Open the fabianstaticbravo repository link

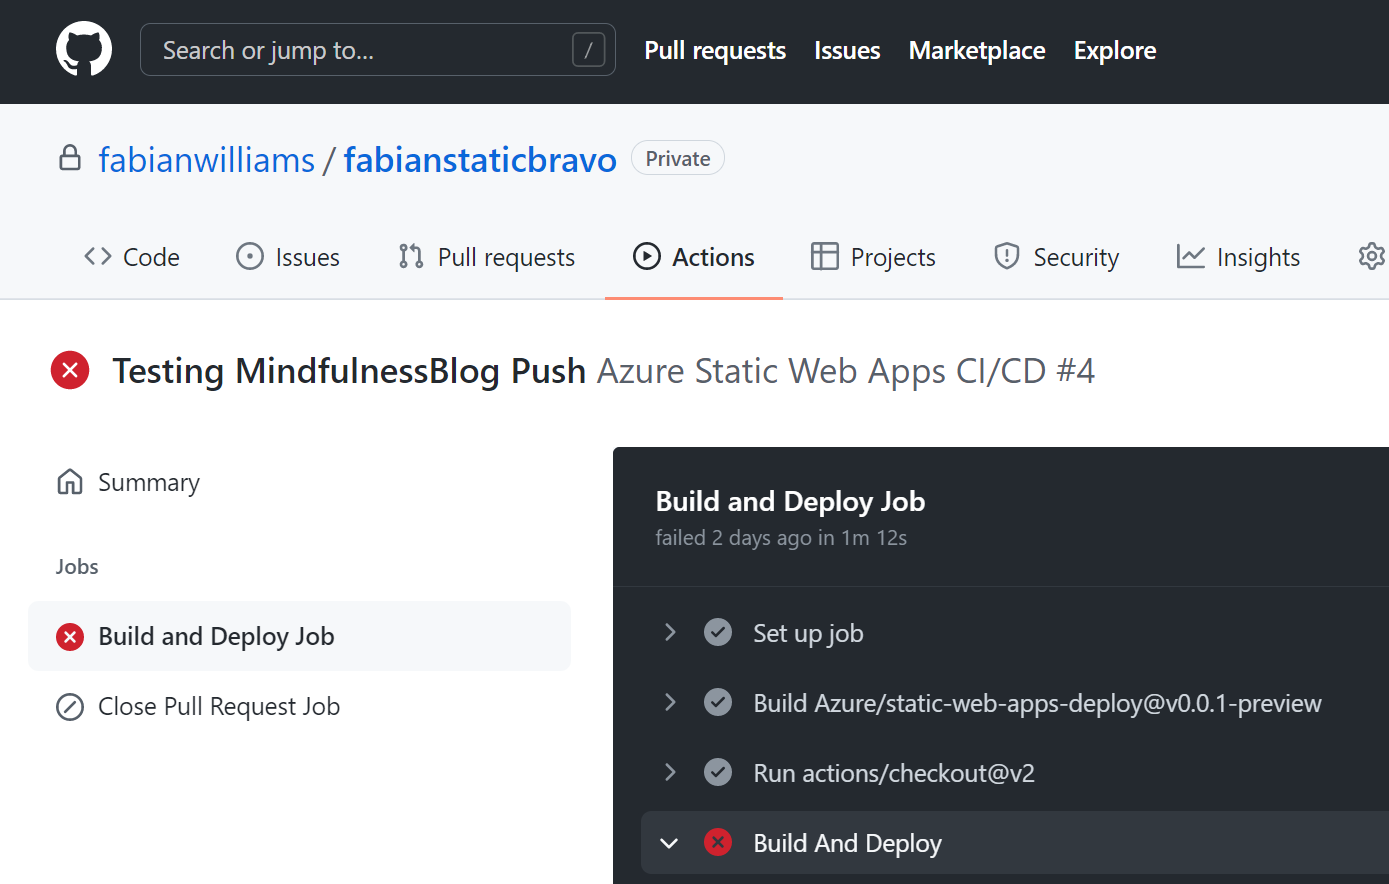pos(480,160)
